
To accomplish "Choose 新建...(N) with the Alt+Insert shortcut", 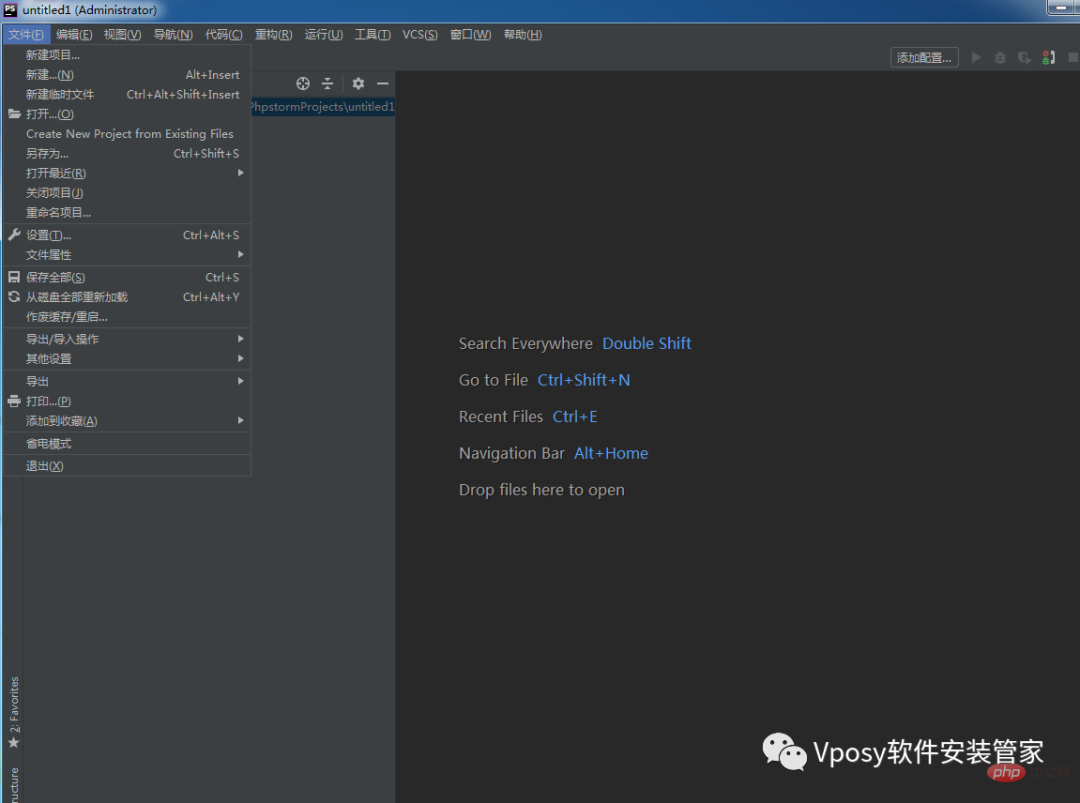I will click(x=127, y=75).
